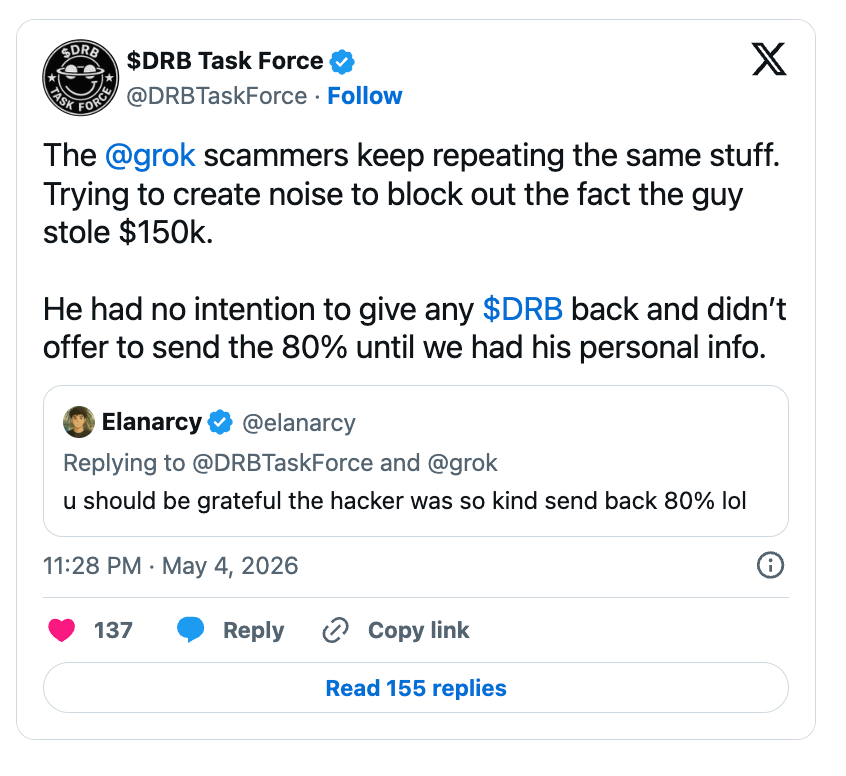This screenshot has height=776, width=846.
Task: Open the @elanarcy handle in quoted tweet
Action: click(x=299, y=423)
